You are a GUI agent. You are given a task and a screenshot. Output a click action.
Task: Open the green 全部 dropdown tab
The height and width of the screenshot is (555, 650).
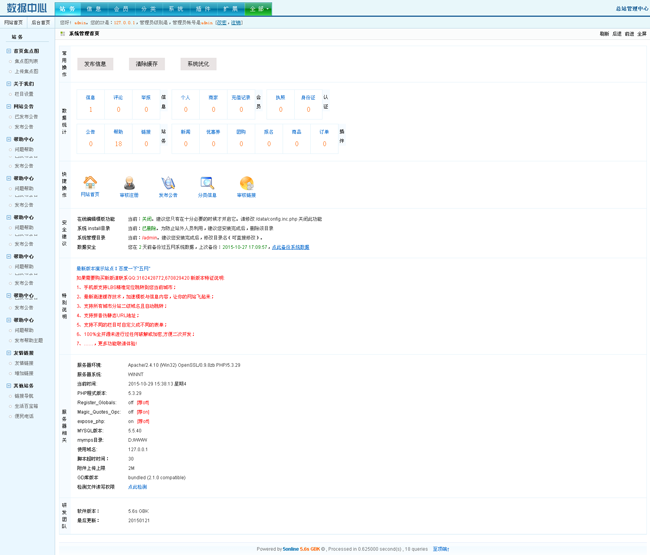pyautogui.click(x=258, y=9)
